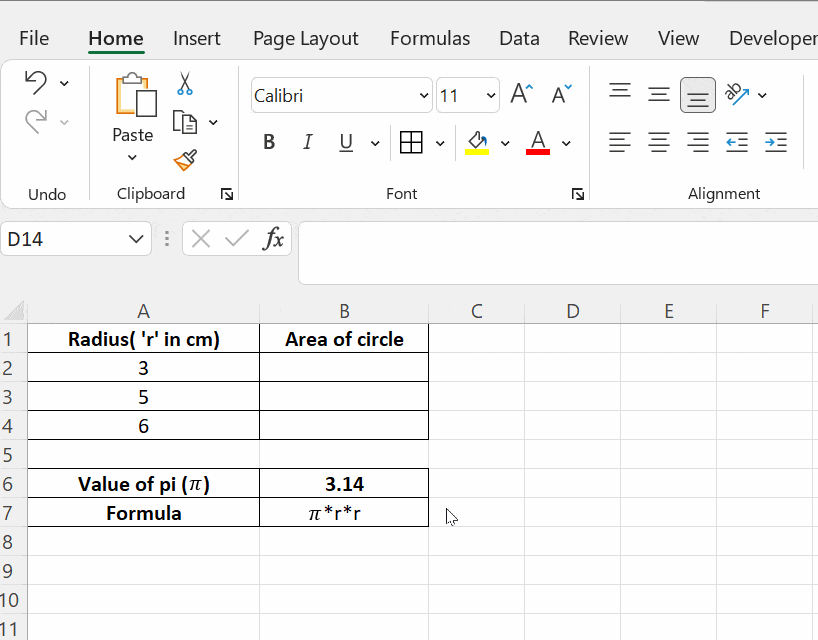Viewport: 818px width, 640px height.
Task: Click the Undo arrow icon
Action: (38, 83)
